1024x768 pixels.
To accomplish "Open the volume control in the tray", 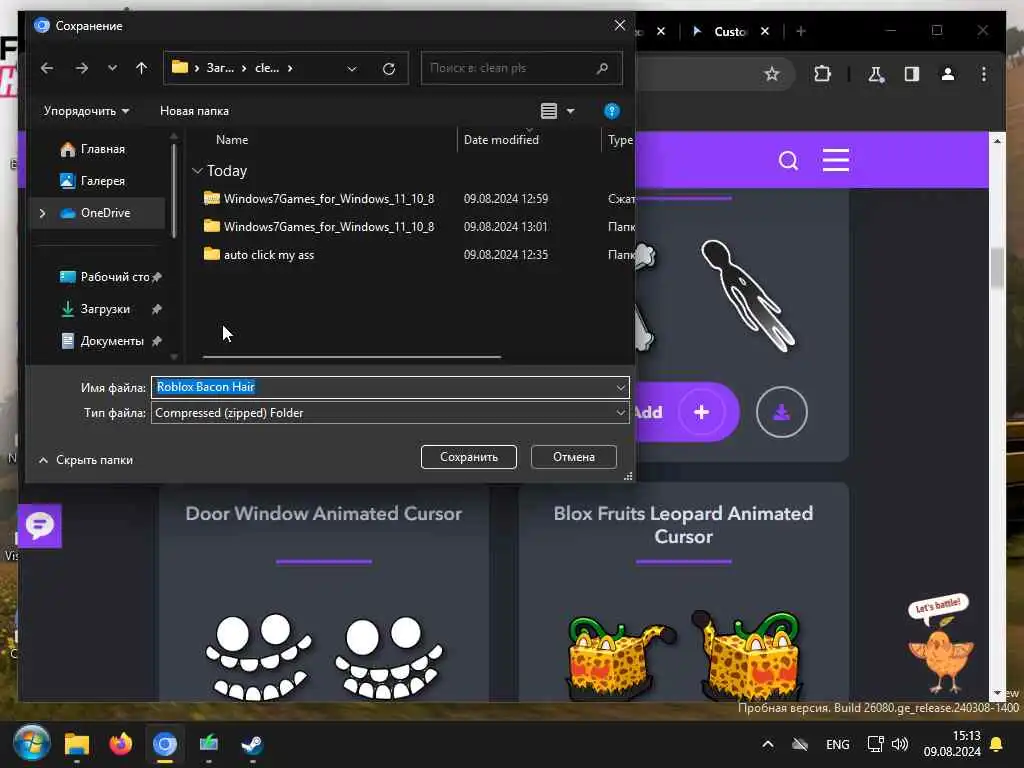I will pos(900,744).
